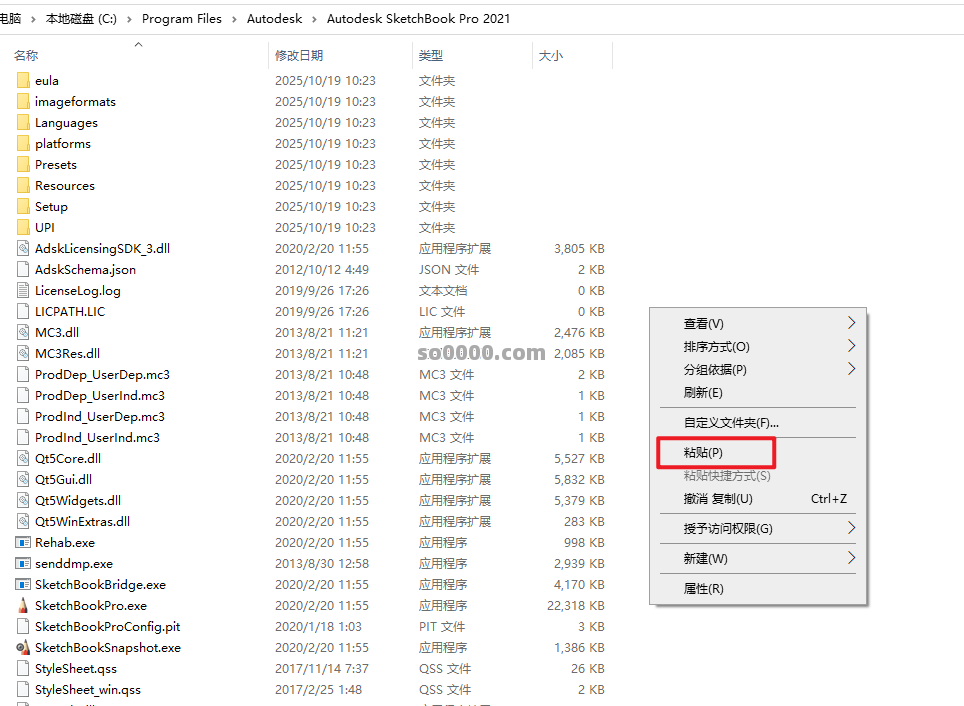Select the eula folder icon
This screenshot has width=964, height=706.
pos(23,80)
